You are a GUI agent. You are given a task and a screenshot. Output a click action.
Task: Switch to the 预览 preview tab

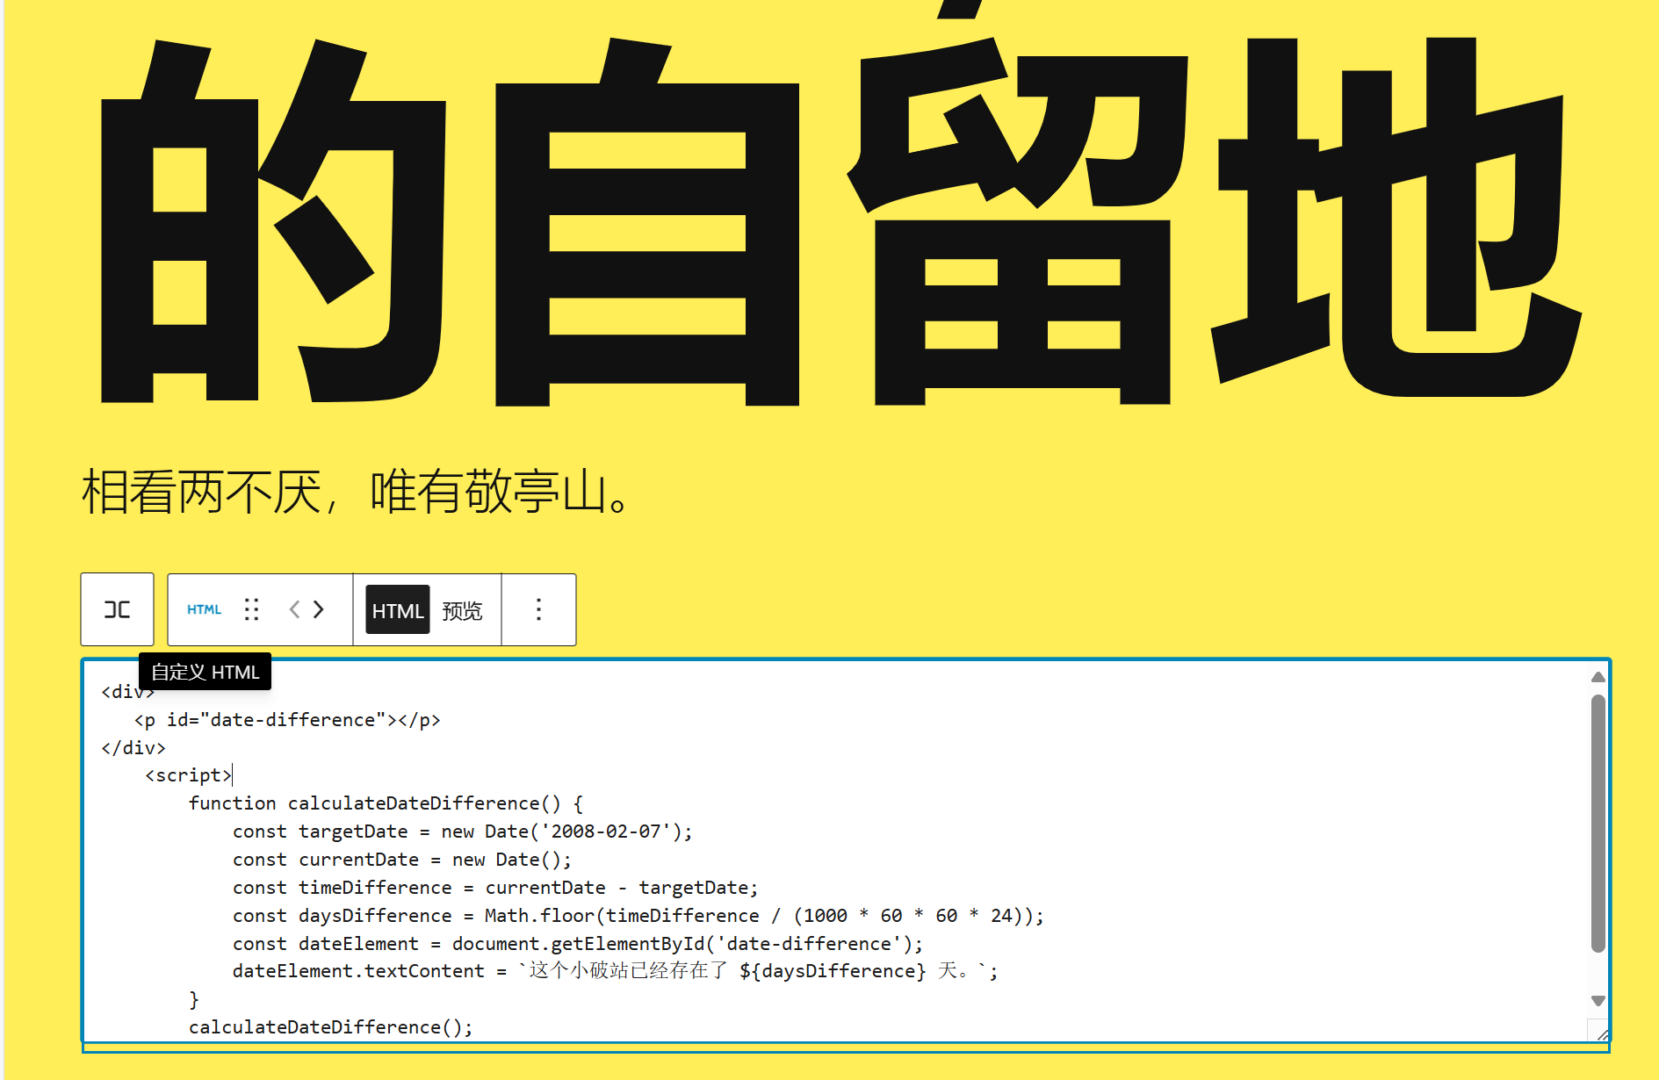462,610
